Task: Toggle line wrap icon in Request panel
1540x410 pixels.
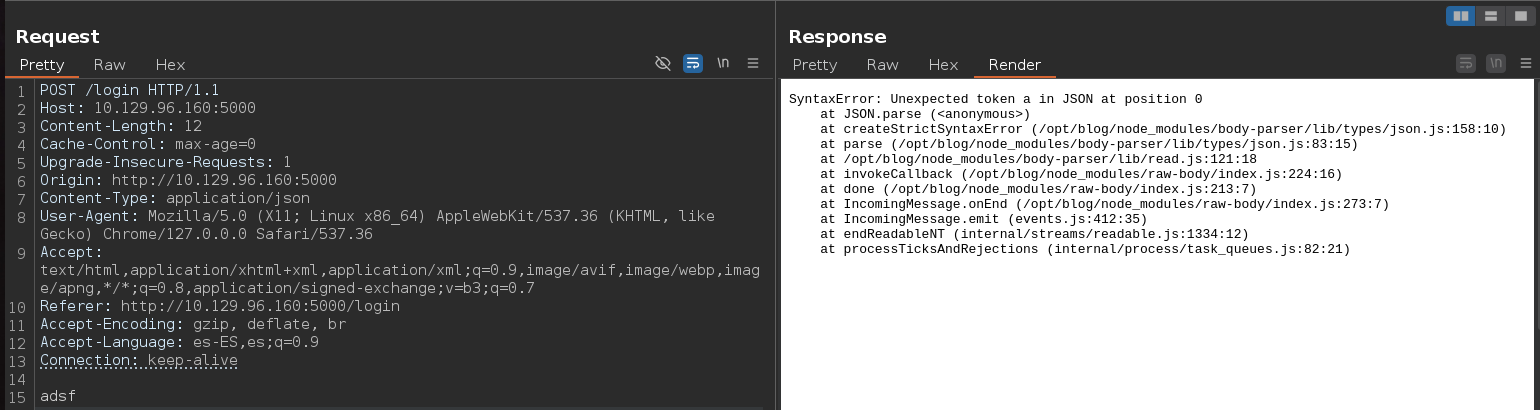Action: 693,63
